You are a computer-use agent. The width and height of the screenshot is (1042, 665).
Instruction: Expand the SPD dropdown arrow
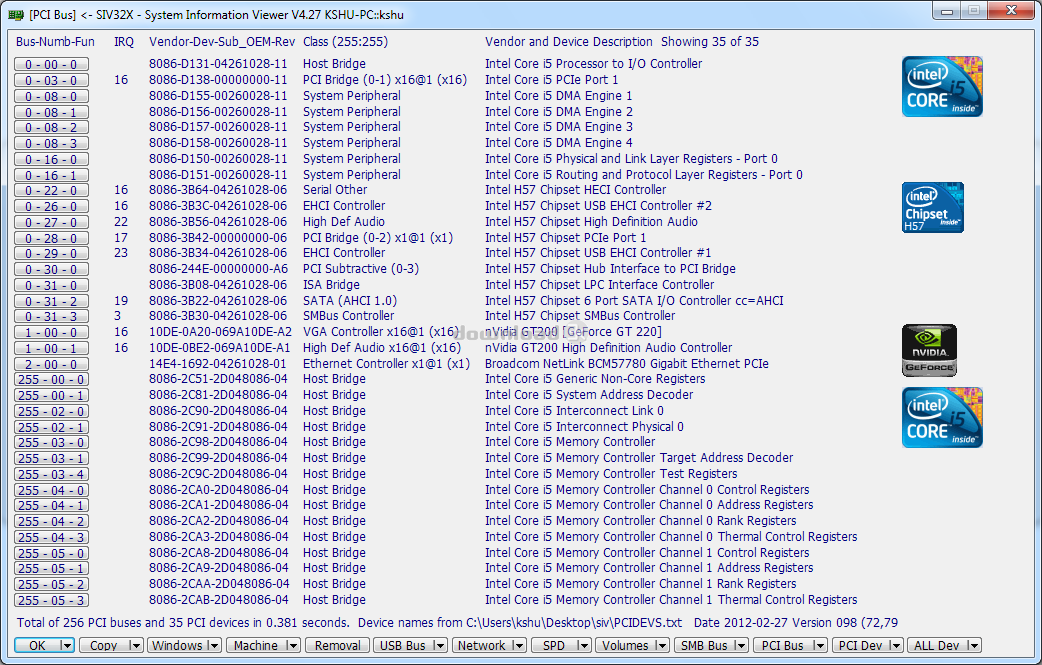583,645
